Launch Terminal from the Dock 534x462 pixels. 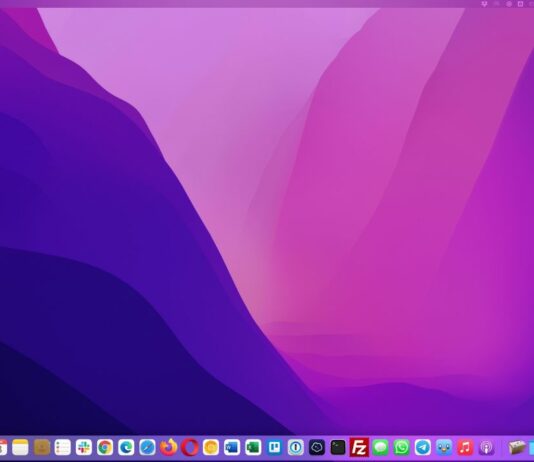(x=338, y=447)
